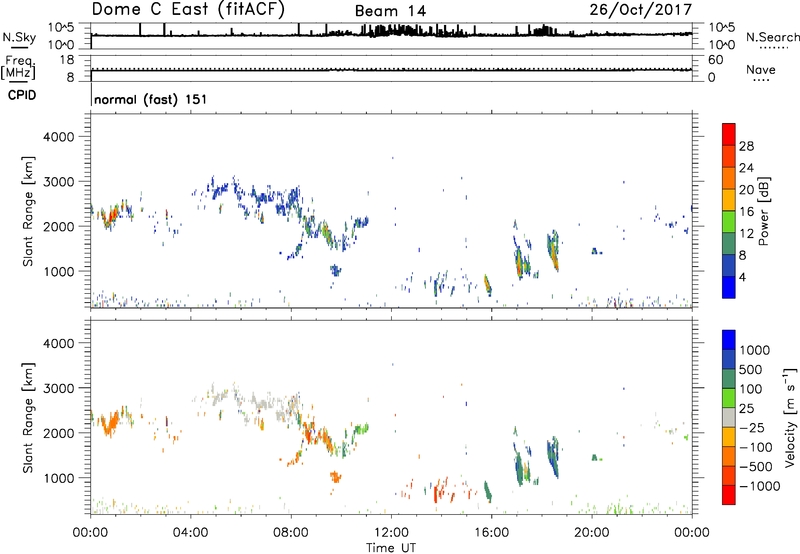Viewport: 800px width, 554px height.
Task: Click the '16' tick on the Power colorbar
Action: click(x=746, y=212)
